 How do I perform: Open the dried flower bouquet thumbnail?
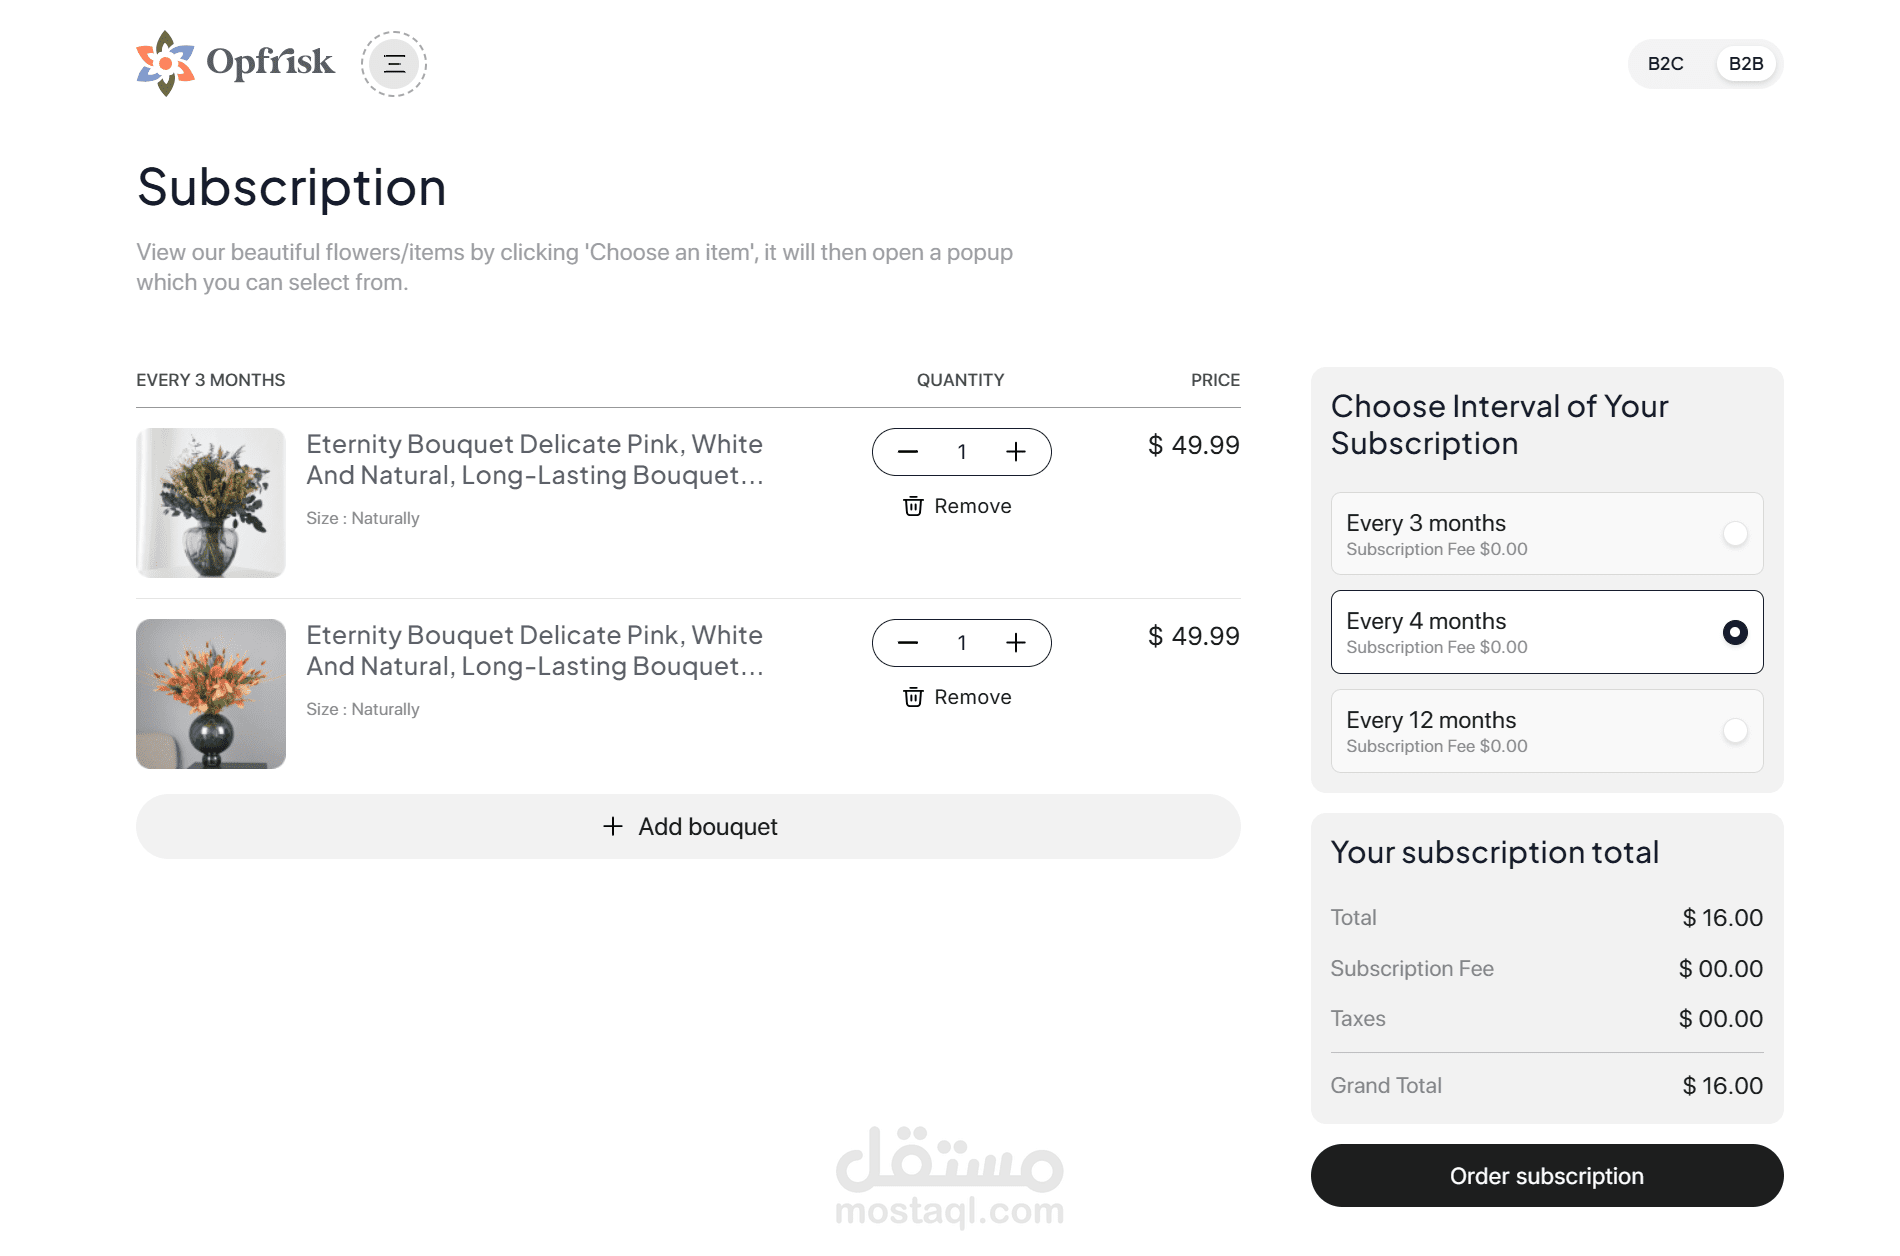point(211,503)
